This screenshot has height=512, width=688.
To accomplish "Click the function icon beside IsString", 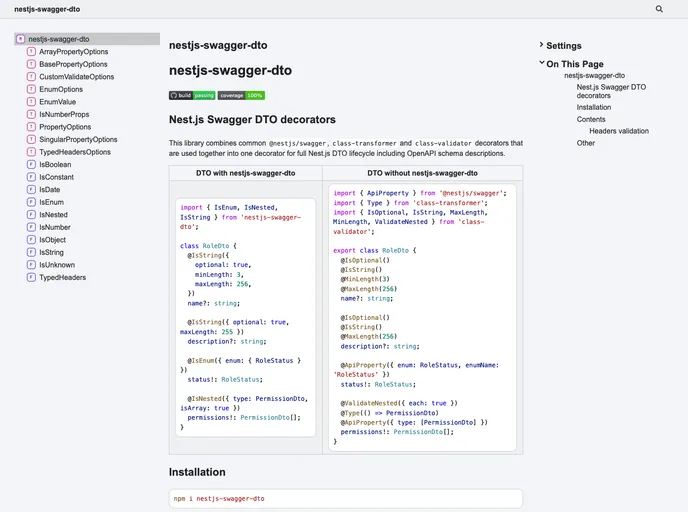I will (x=31, y=252).
